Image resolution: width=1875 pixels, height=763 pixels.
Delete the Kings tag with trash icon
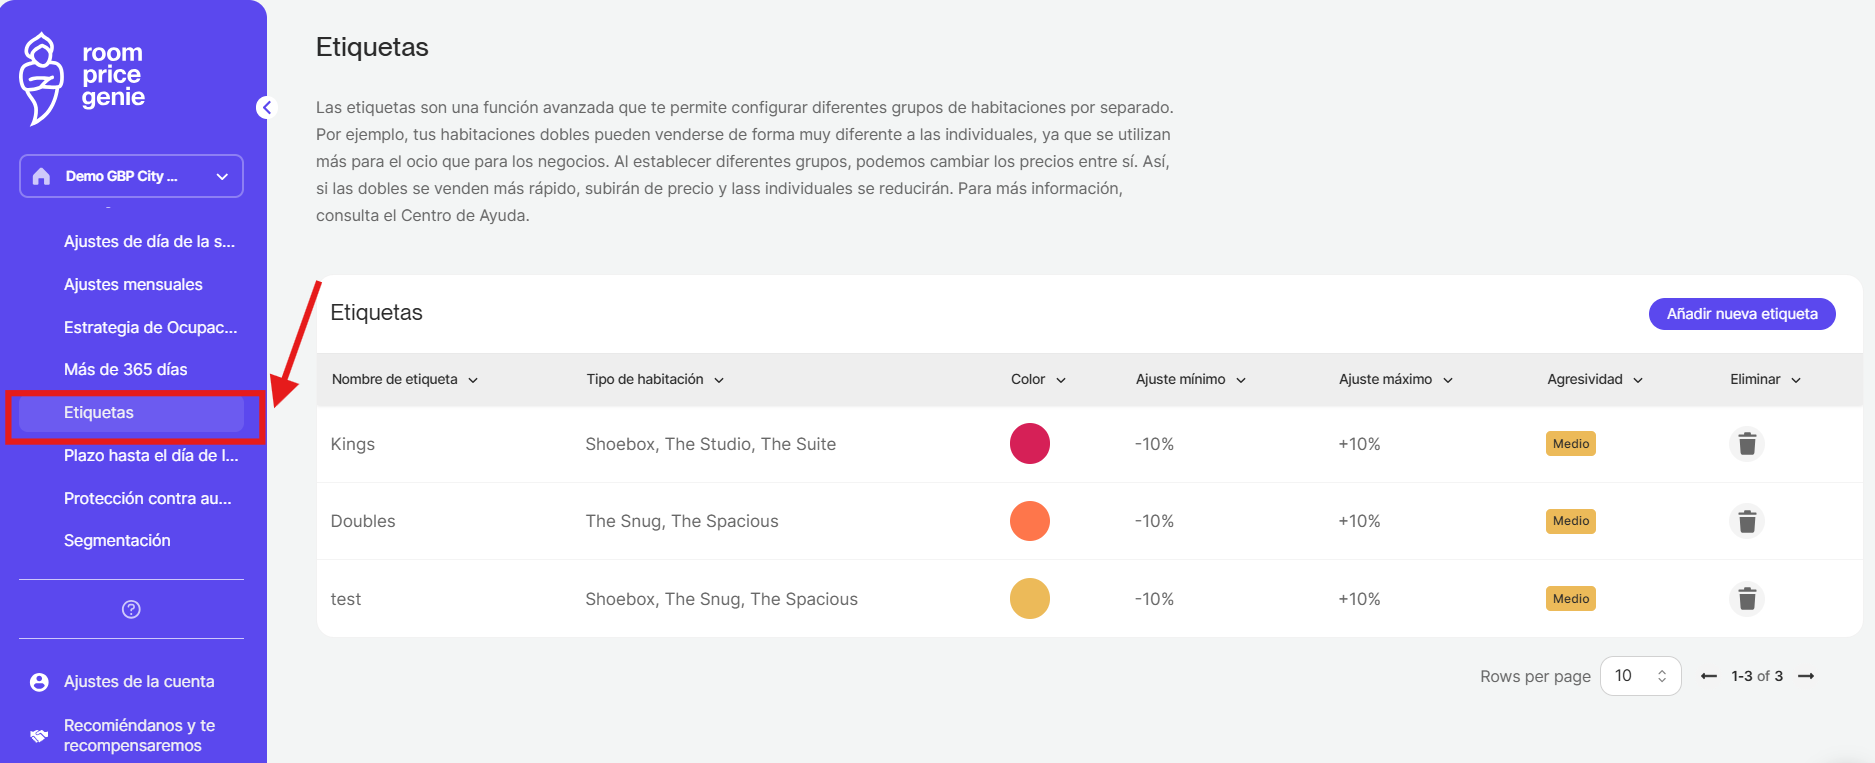(1746, 443)
